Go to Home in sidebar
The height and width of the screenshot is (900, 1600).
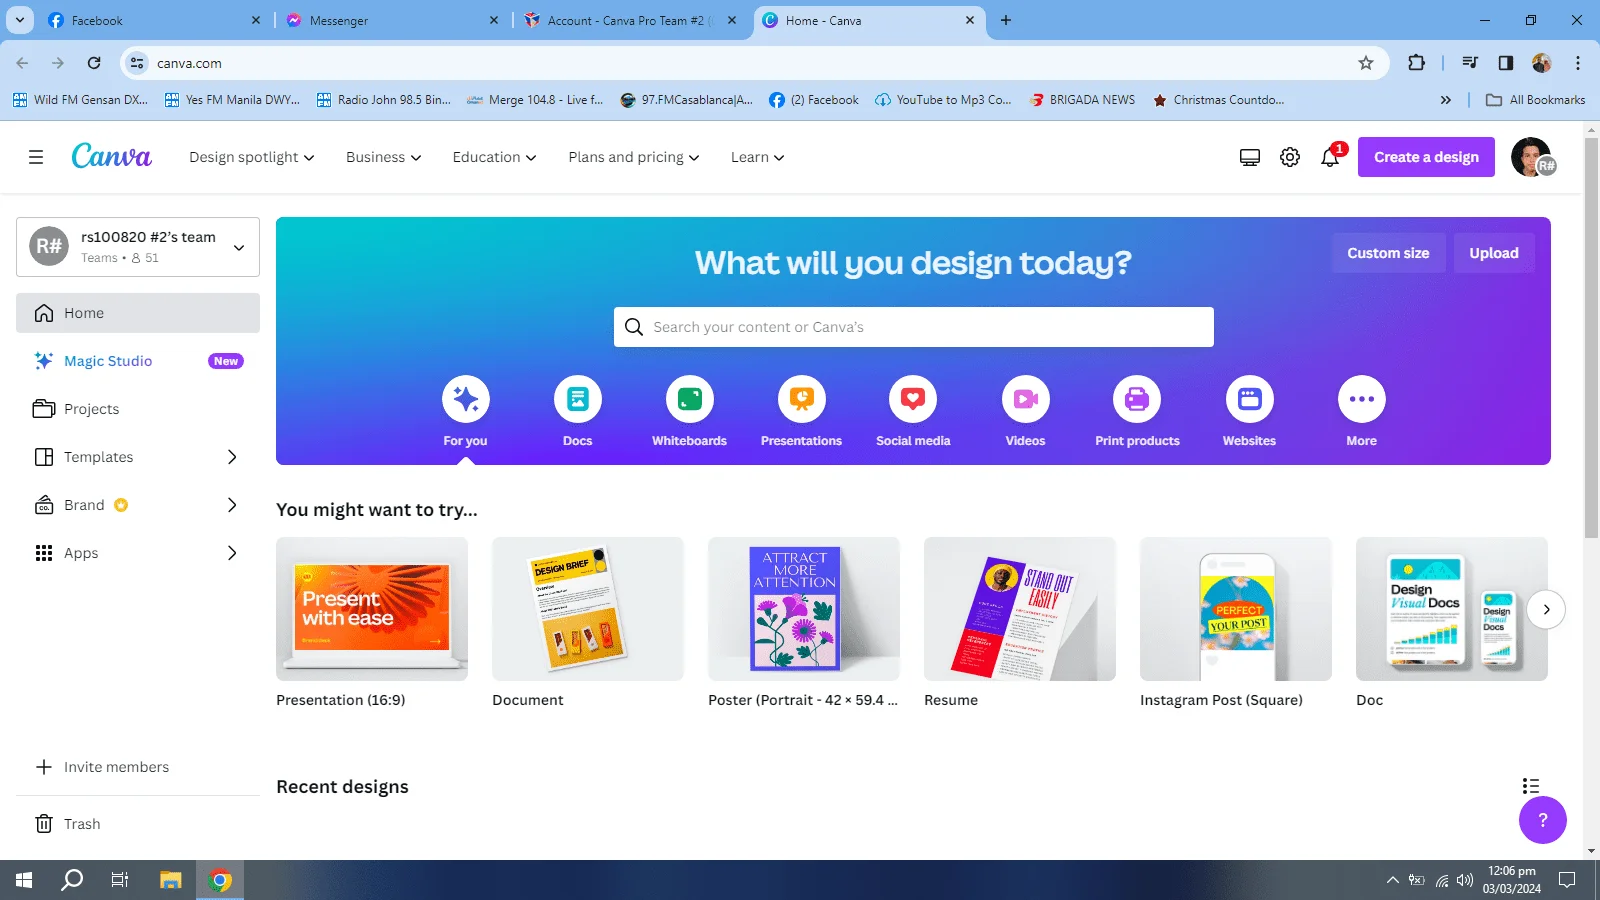[x=138, y=313]
